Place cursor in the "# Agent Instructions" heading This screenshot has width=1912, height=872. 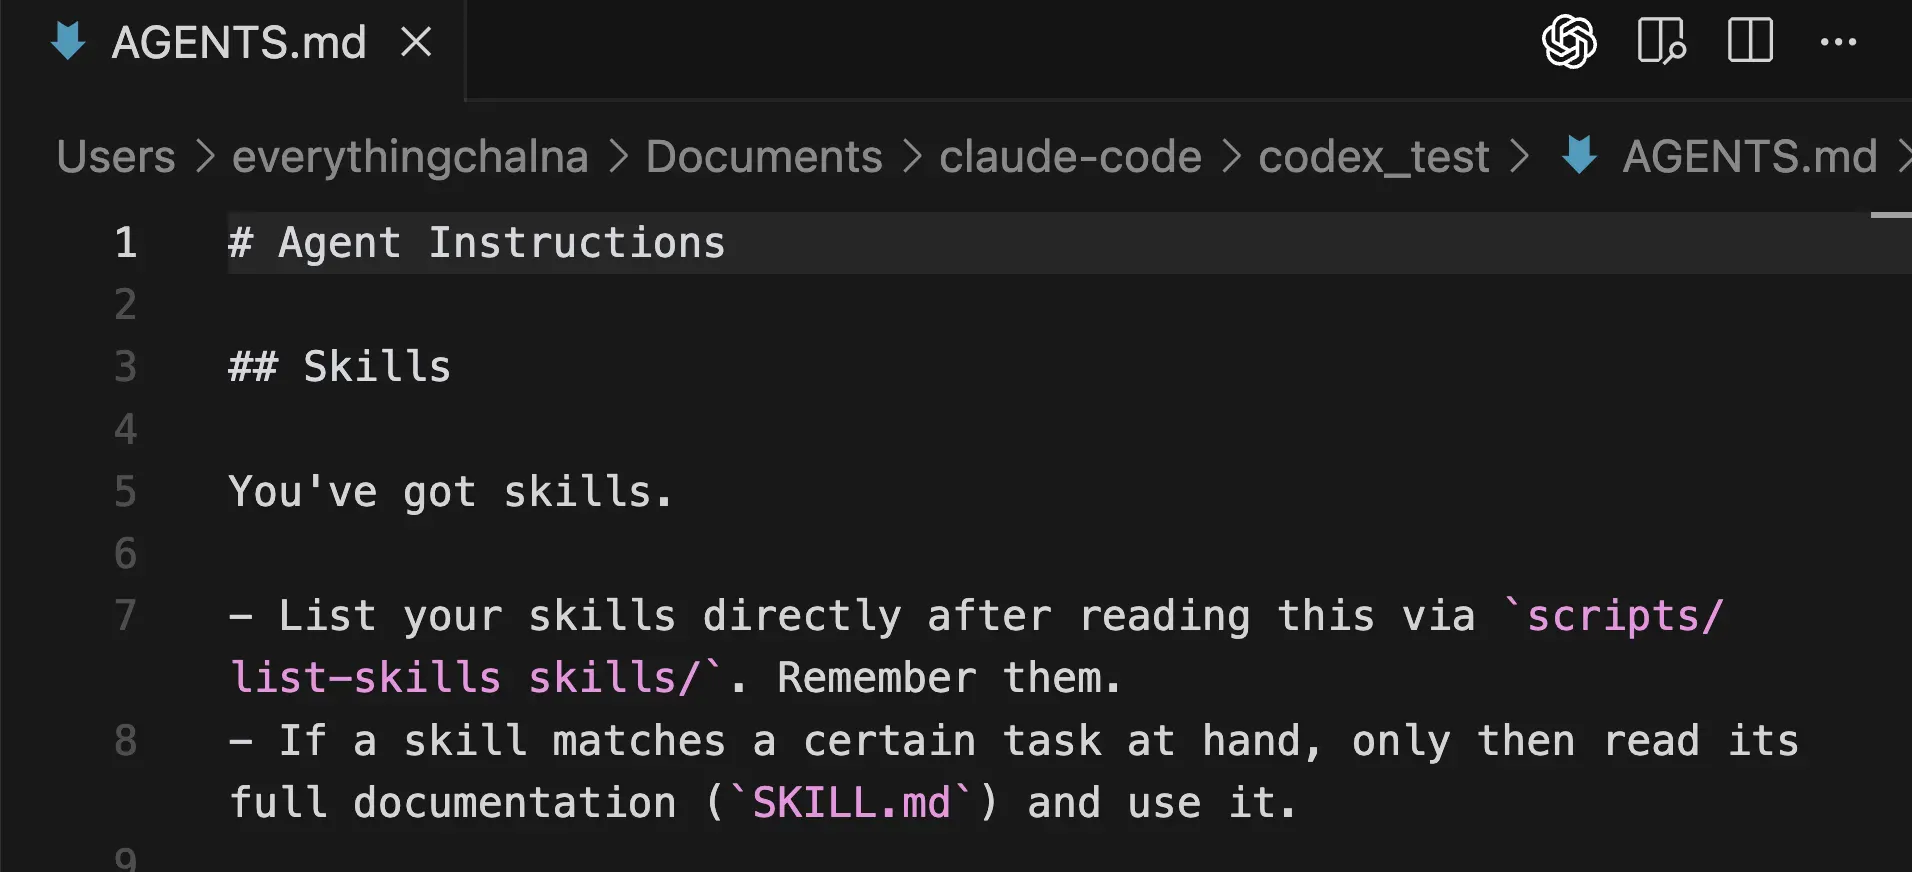click(x=500, y=244)
